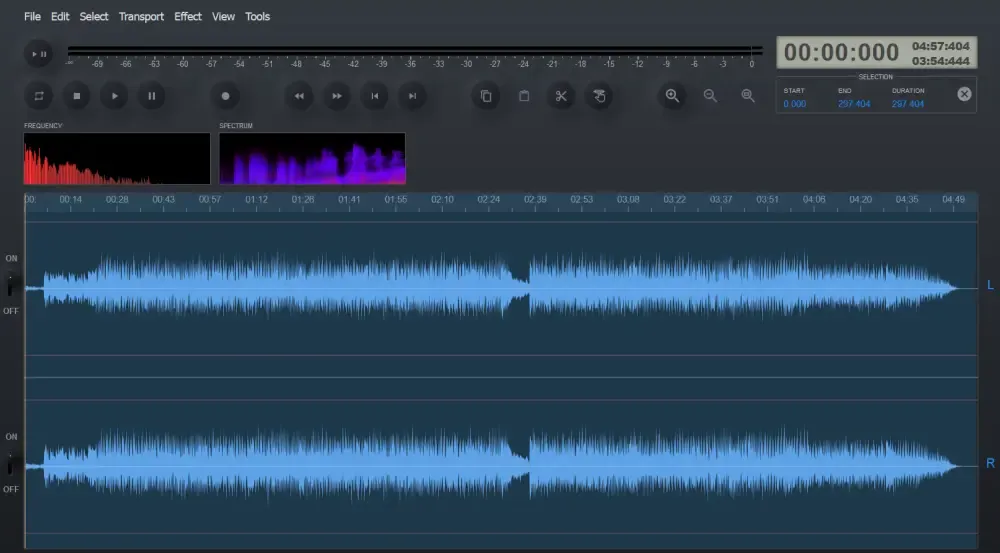Clear the selection with the X button

[964, 94]
